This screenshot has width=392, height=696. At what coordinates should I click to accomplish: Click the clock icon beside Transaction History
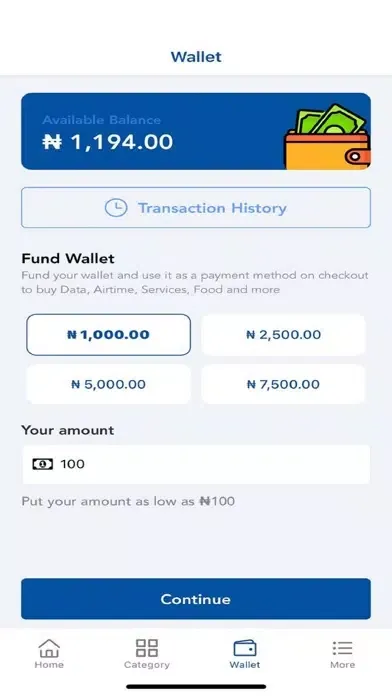pyautogui.click(x=116, y=208)
